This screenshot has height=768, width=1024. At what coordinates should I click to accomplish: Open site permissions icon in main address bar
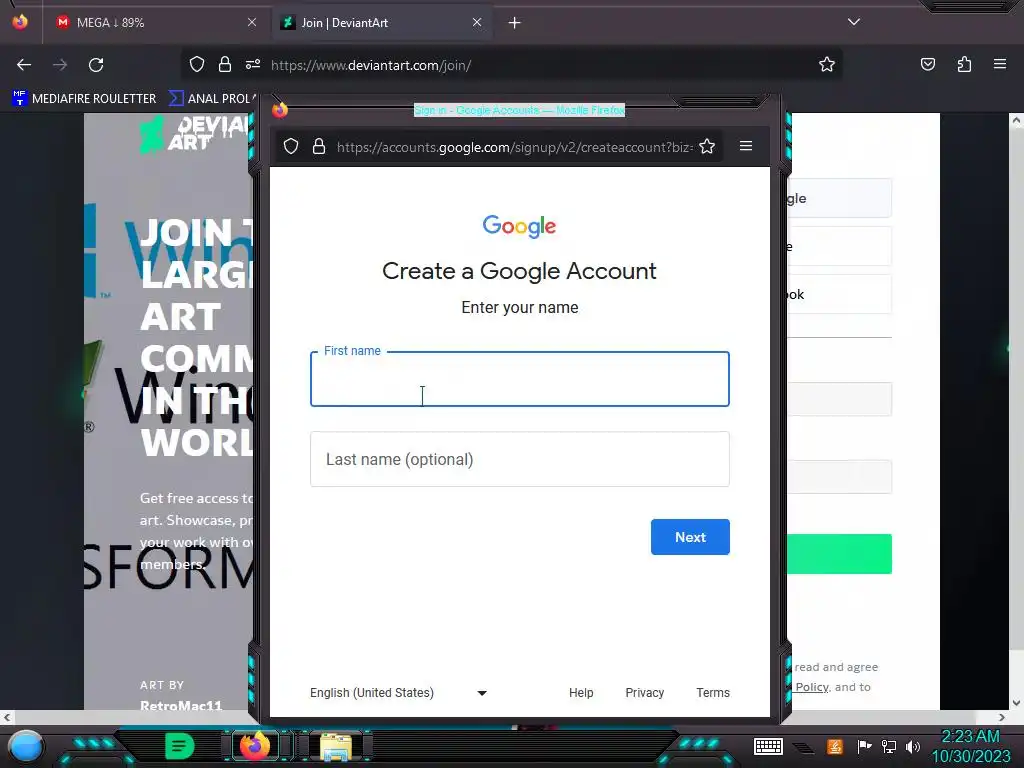pos(253,64)
